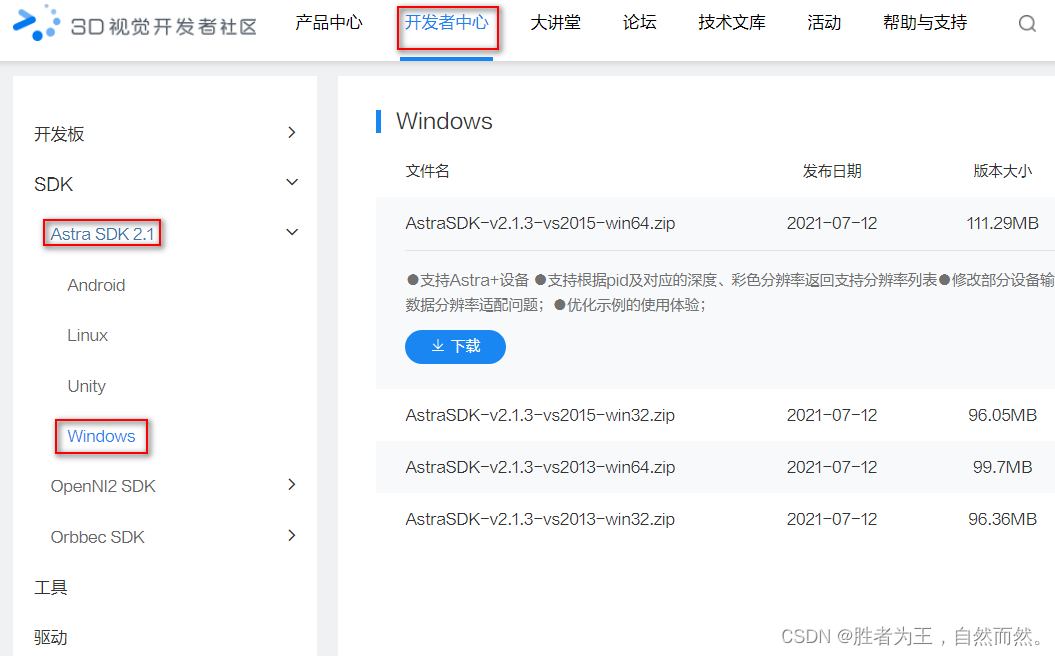Viewport: 1055px width, 656px height.
Task: Open 工具 in the sidebar
Action: [50, 587]
